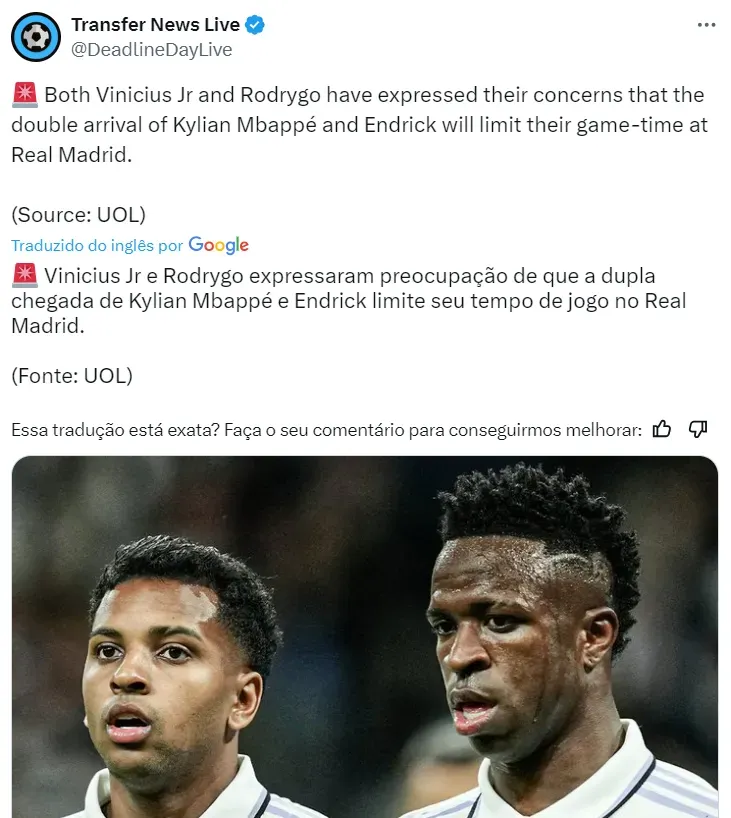The width and height of the screenshot is (731, 818).
Task: Open the @DeadlineDayLive handle link
Action: [151, 50]
